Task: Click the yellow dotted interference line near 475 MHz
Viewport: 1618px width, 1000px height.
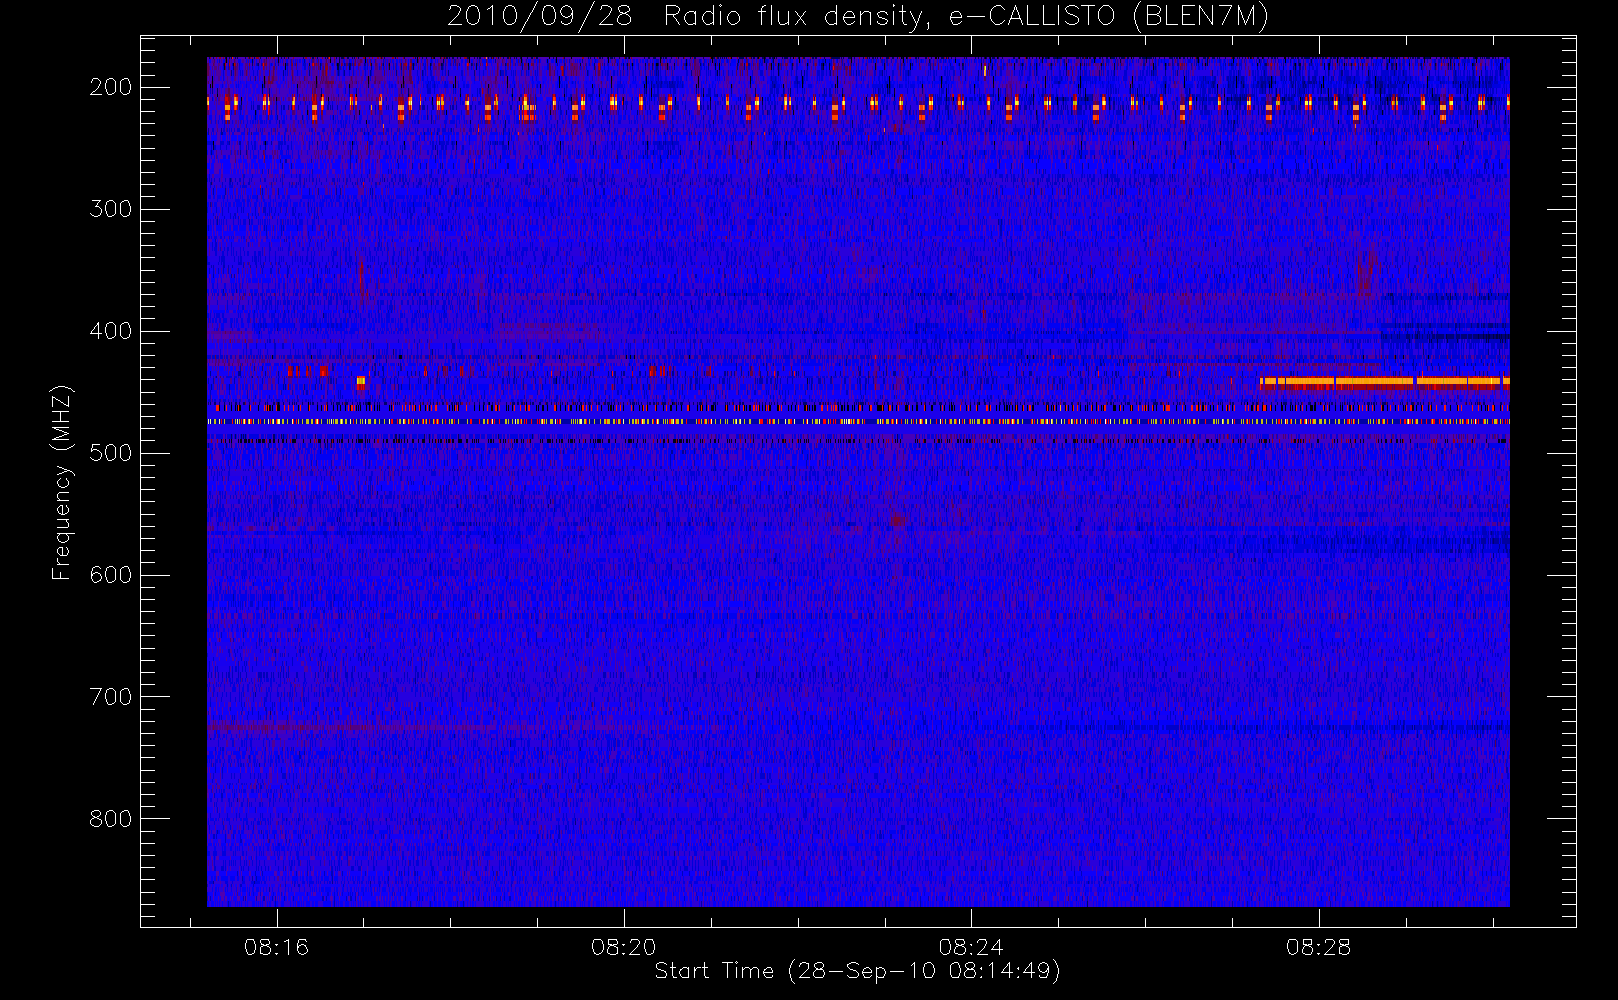Action: [x=858, y=422]
